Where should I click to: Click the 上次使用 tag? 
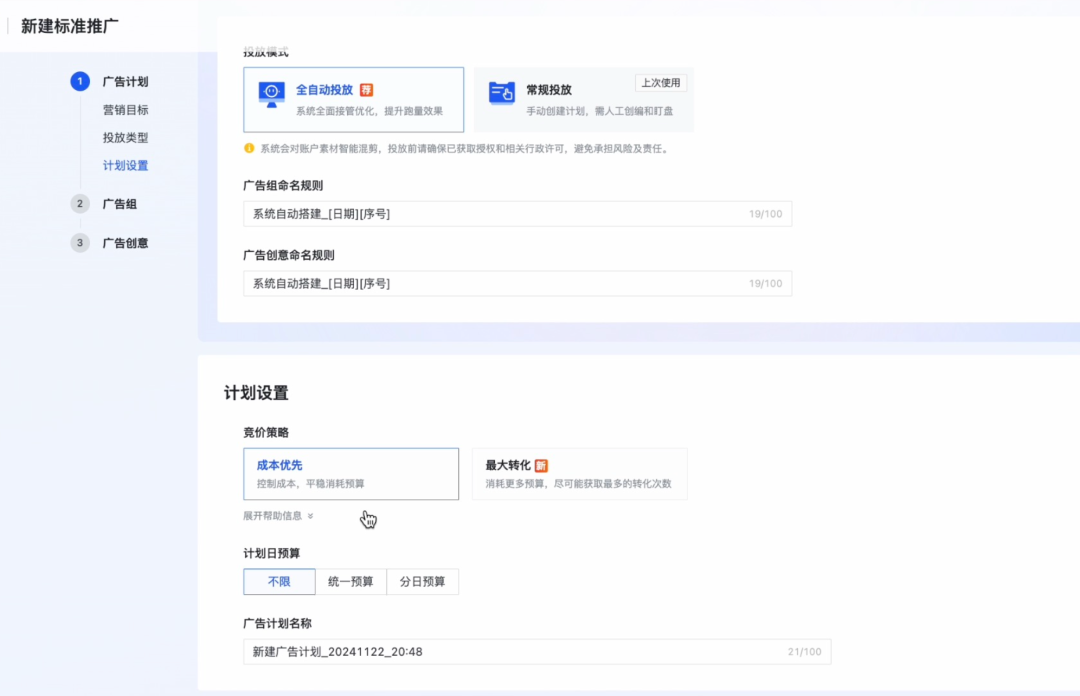[x=661, y=83]
